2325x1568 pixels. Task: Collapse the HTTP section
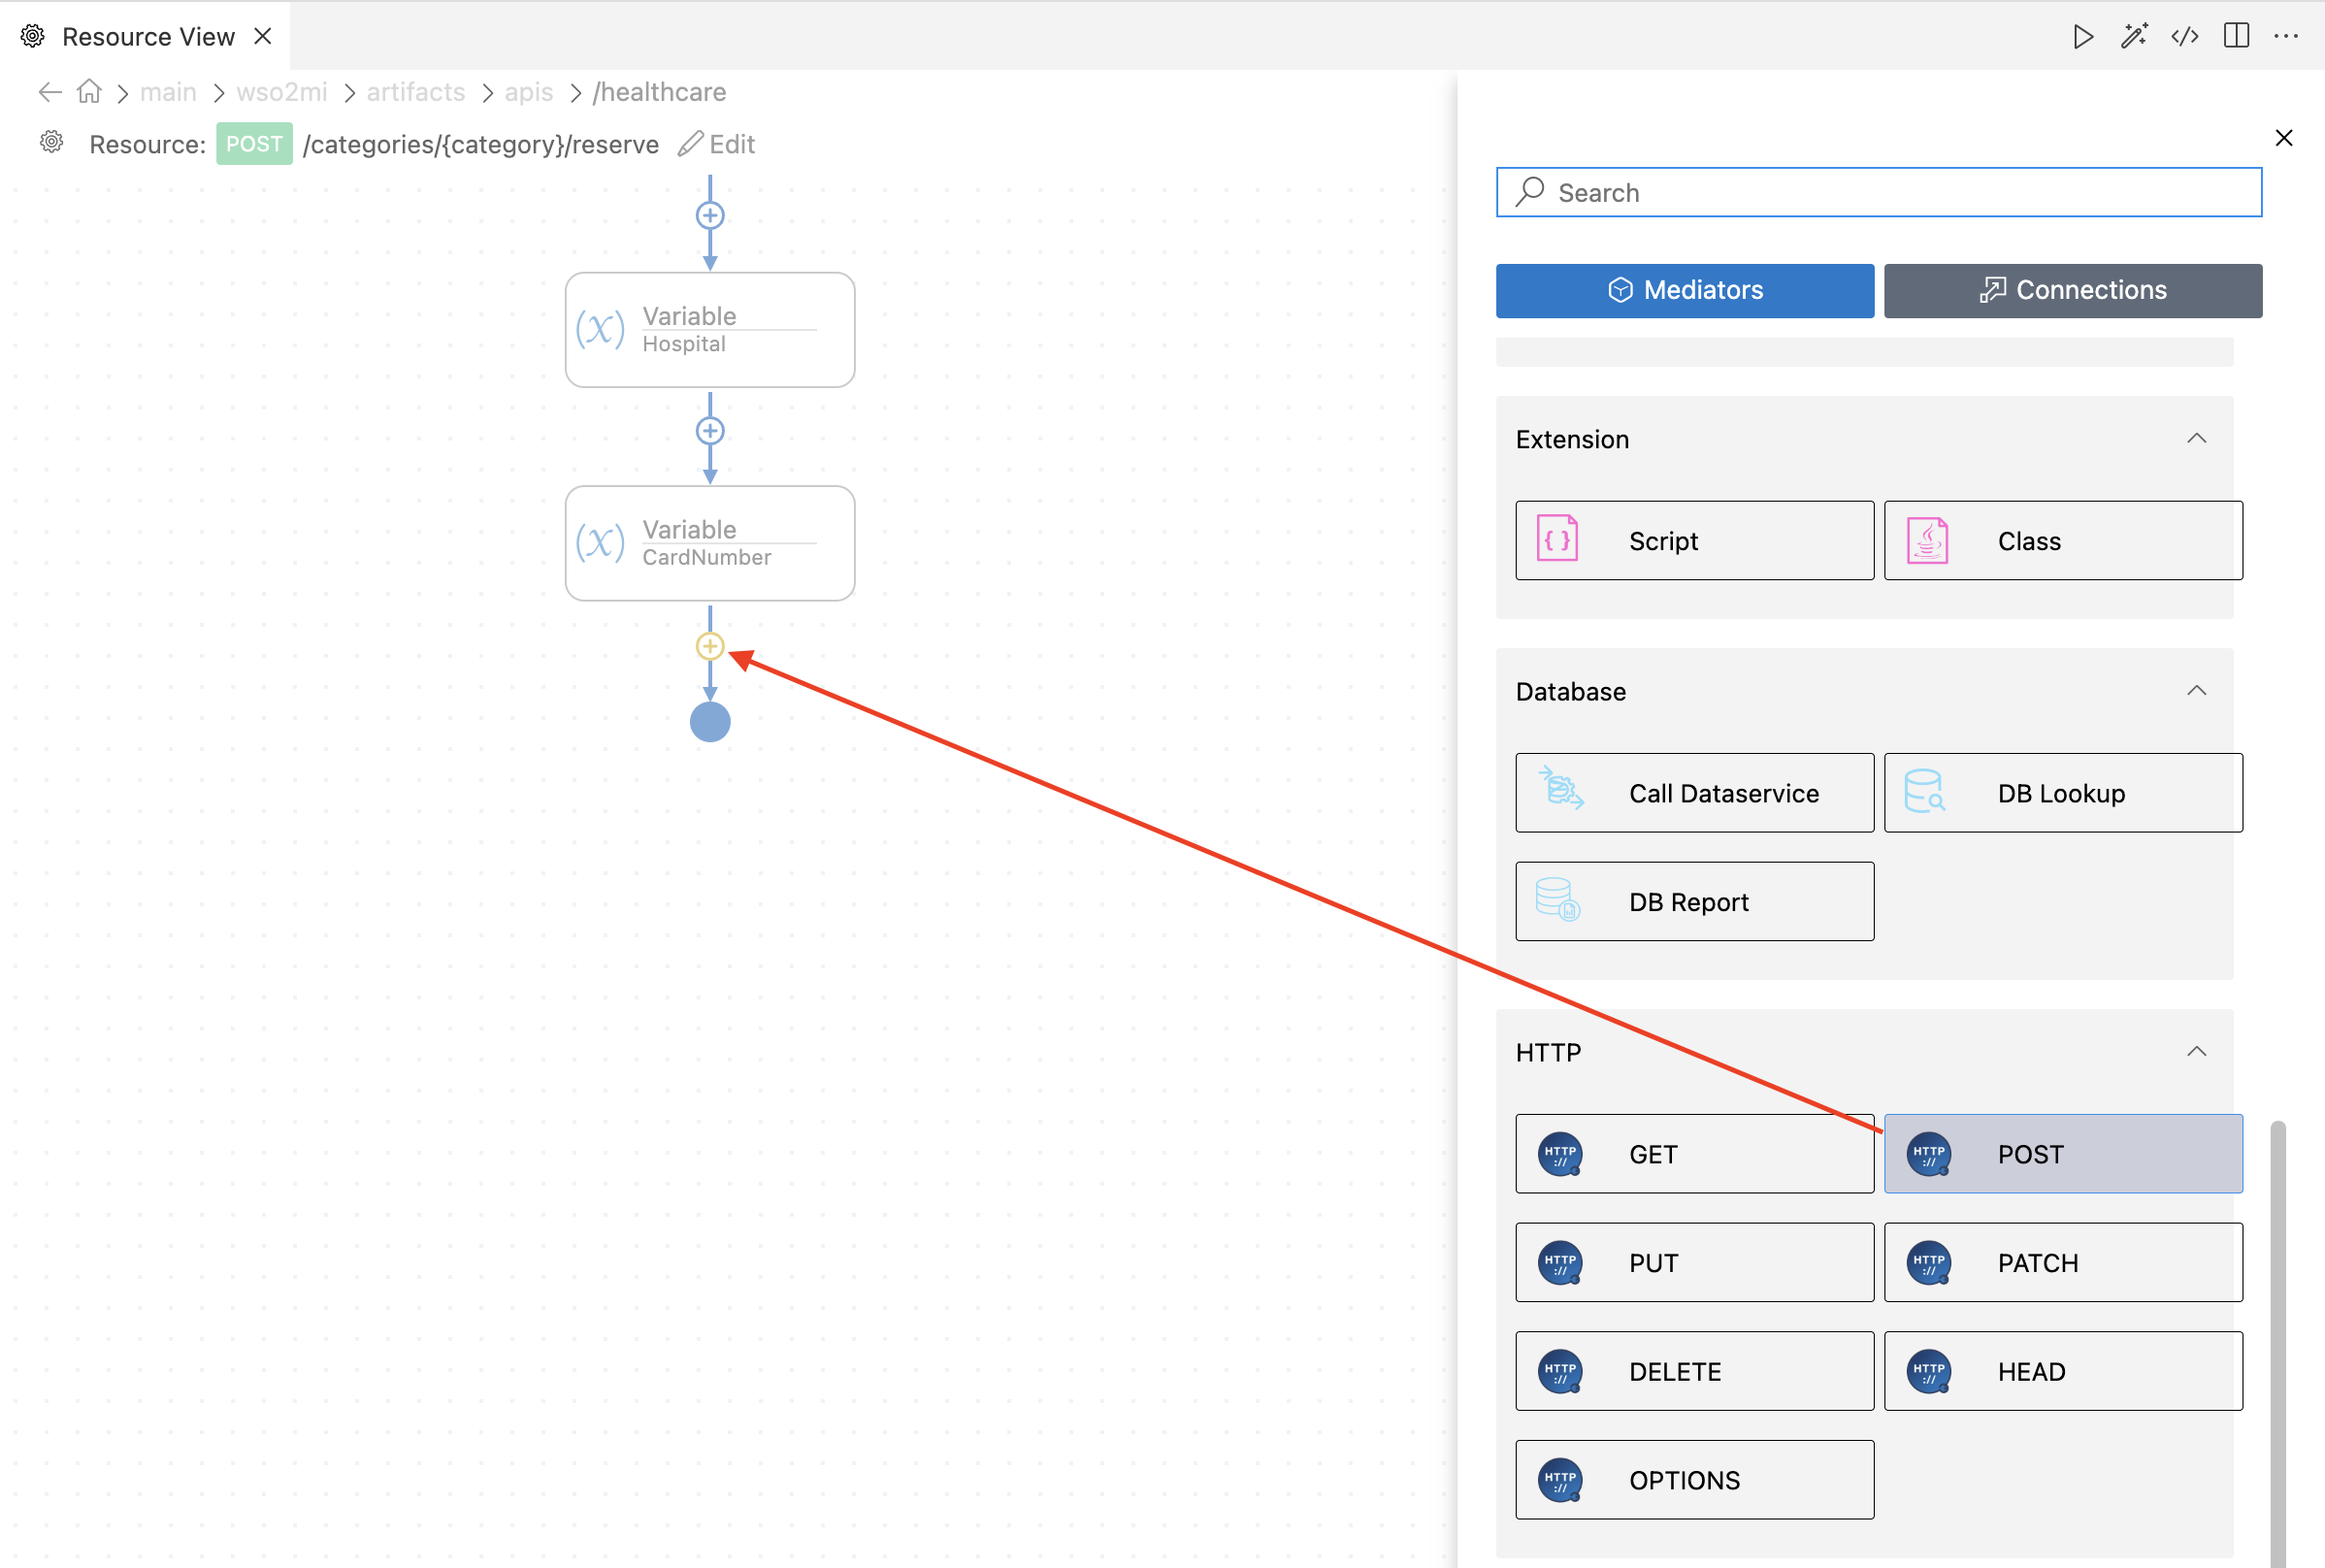click(2196, 1051)
